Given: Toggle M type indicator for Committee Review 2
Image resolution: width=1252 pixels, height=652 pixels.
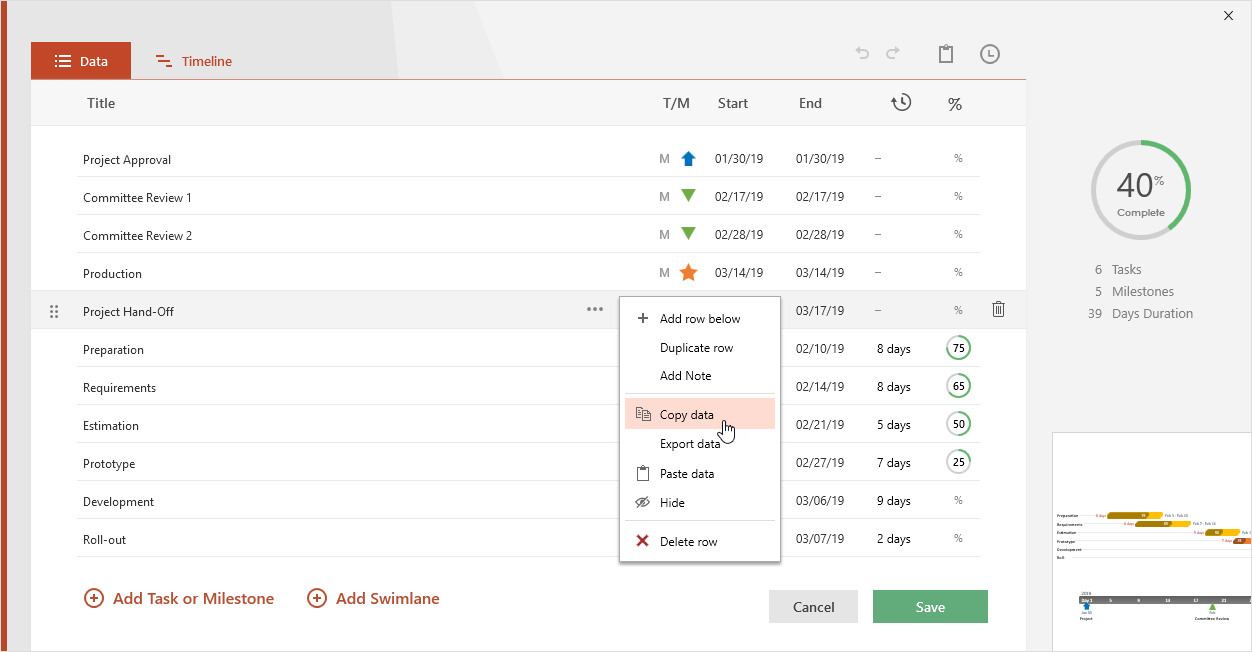Looking at the screenshot, I should point(664,235).
